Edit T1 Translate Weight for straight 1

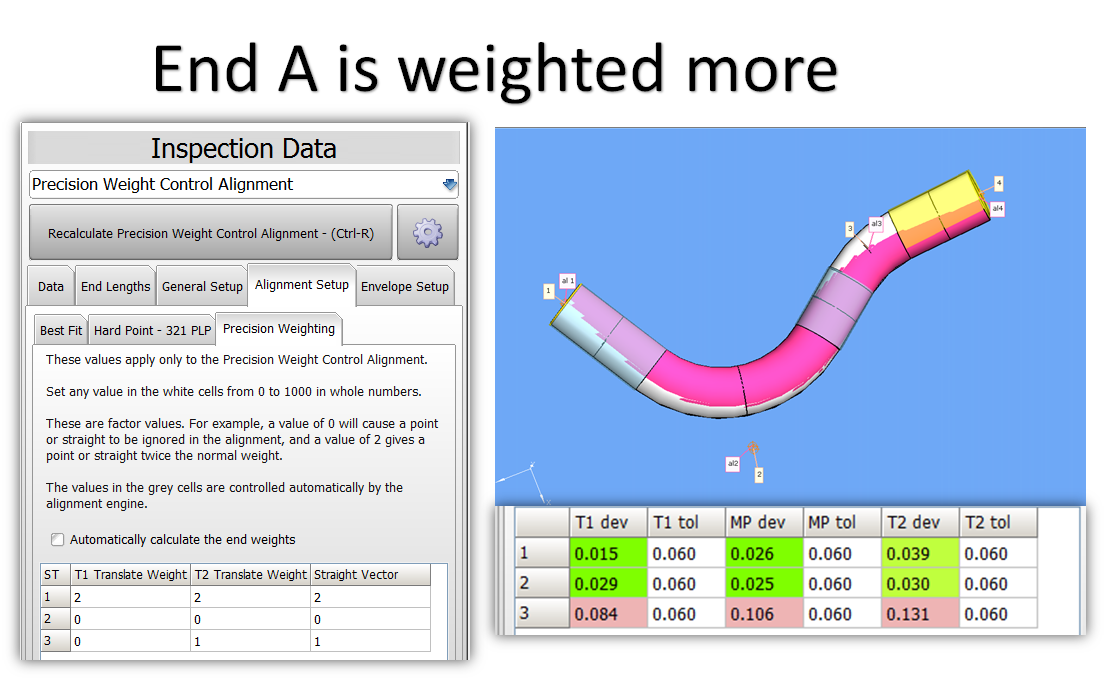pyautogui.click(x=130, y=597)
